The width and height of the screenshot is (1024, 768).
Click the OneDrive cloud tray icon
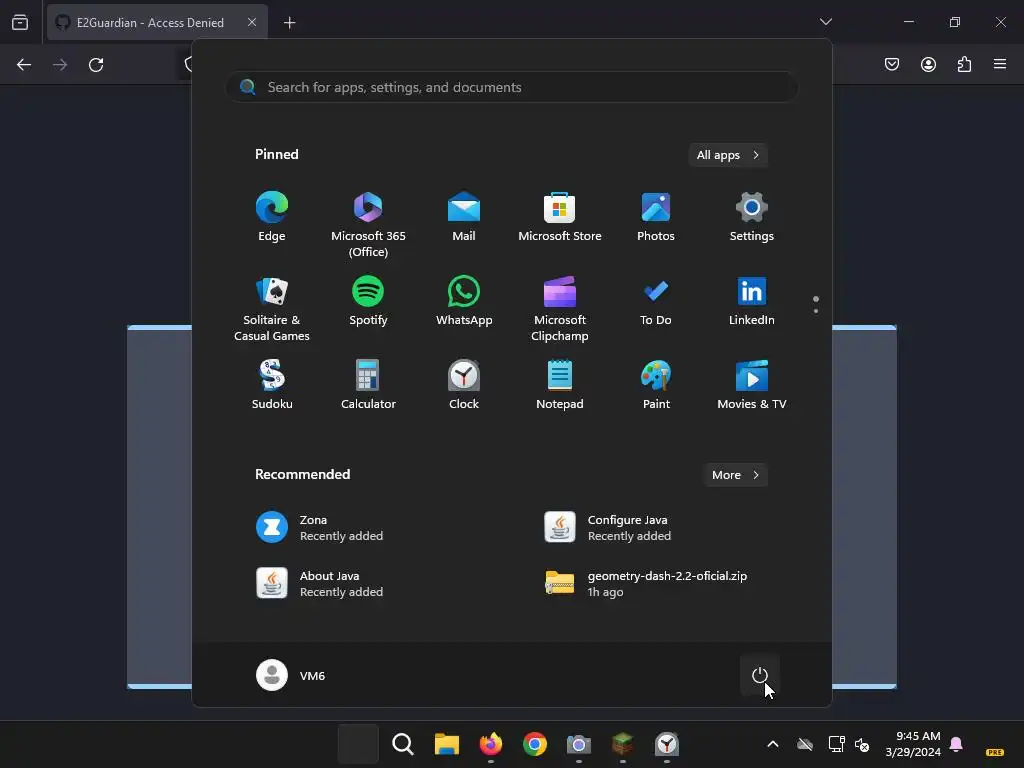point(805,744)
